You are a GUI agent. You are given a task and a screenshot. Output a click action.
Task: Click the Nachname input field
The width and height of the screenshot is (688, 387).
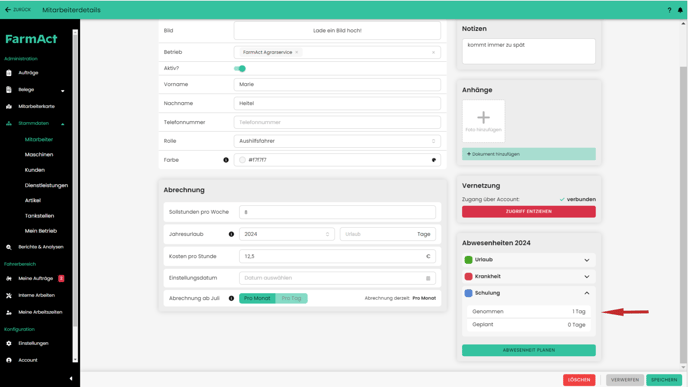tap(337, 104)
